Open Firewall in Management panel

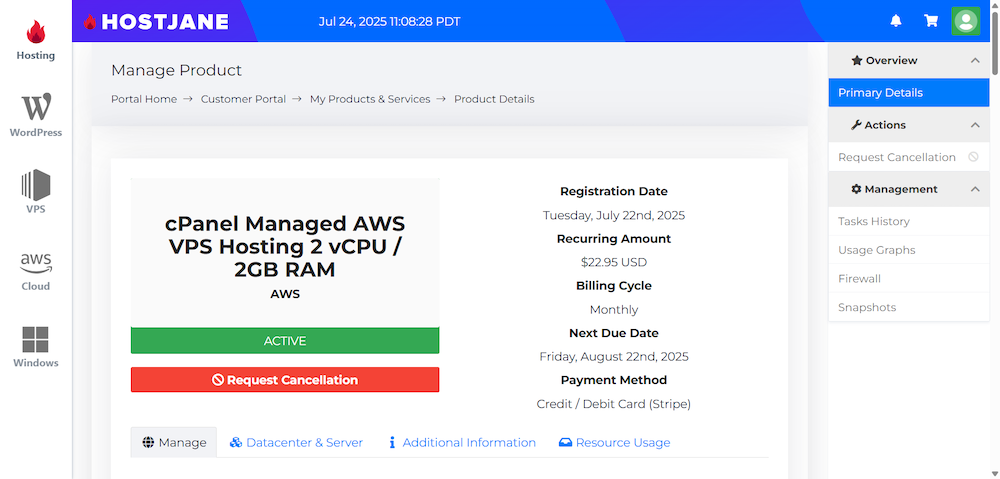pyautogui.click(x=909, y=279)
